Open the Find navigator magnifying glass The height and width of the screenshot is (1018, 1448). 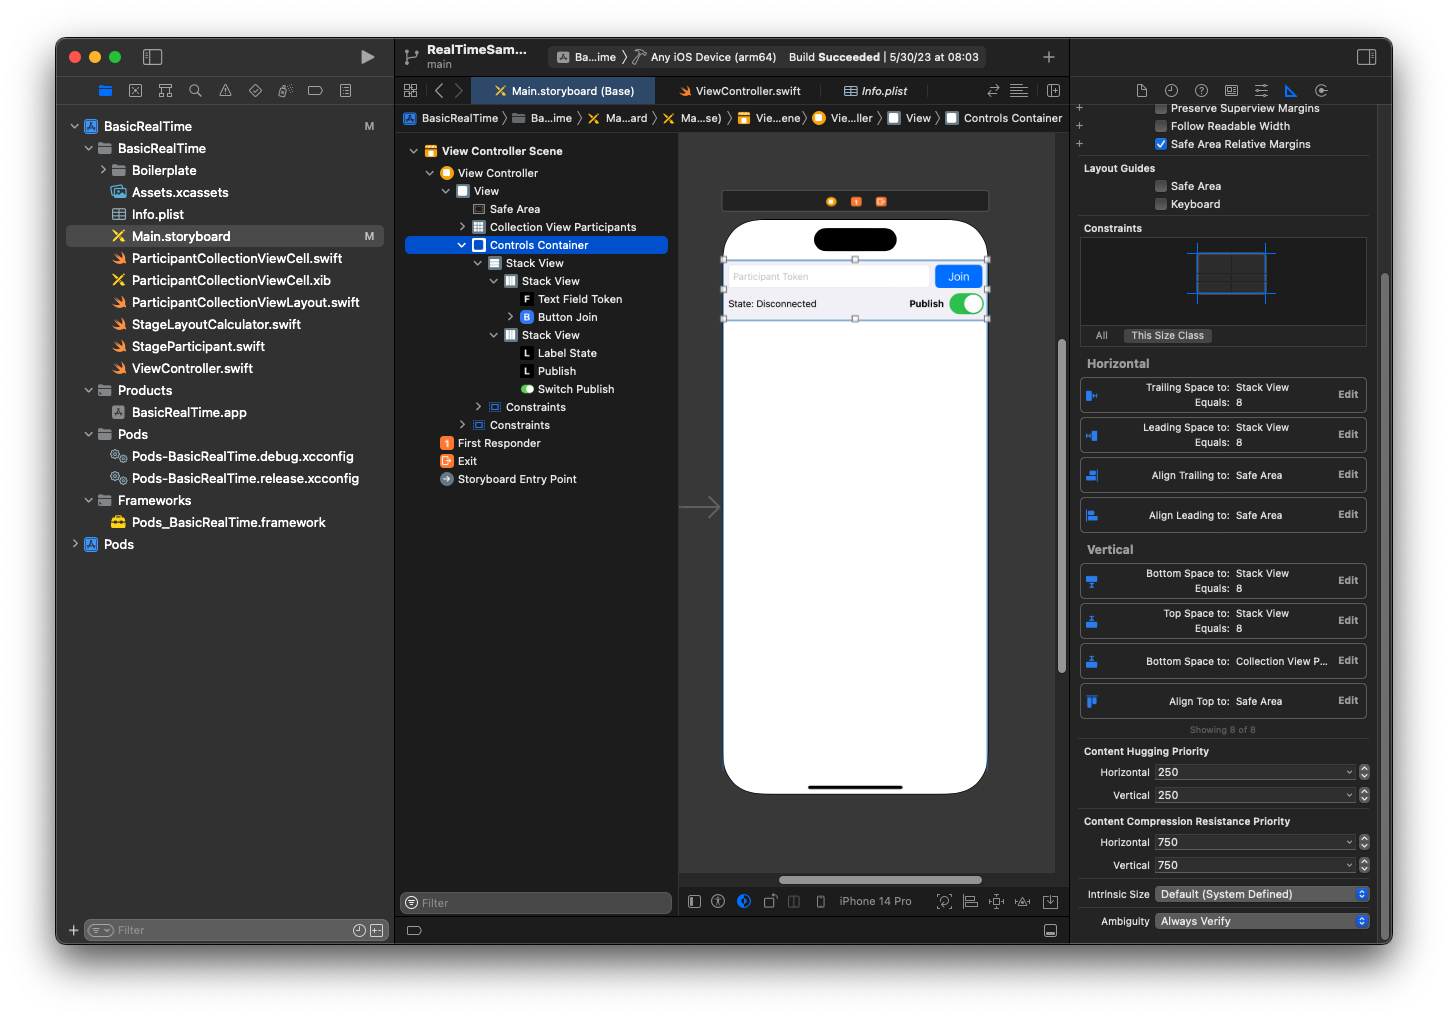tap(195, 90)
